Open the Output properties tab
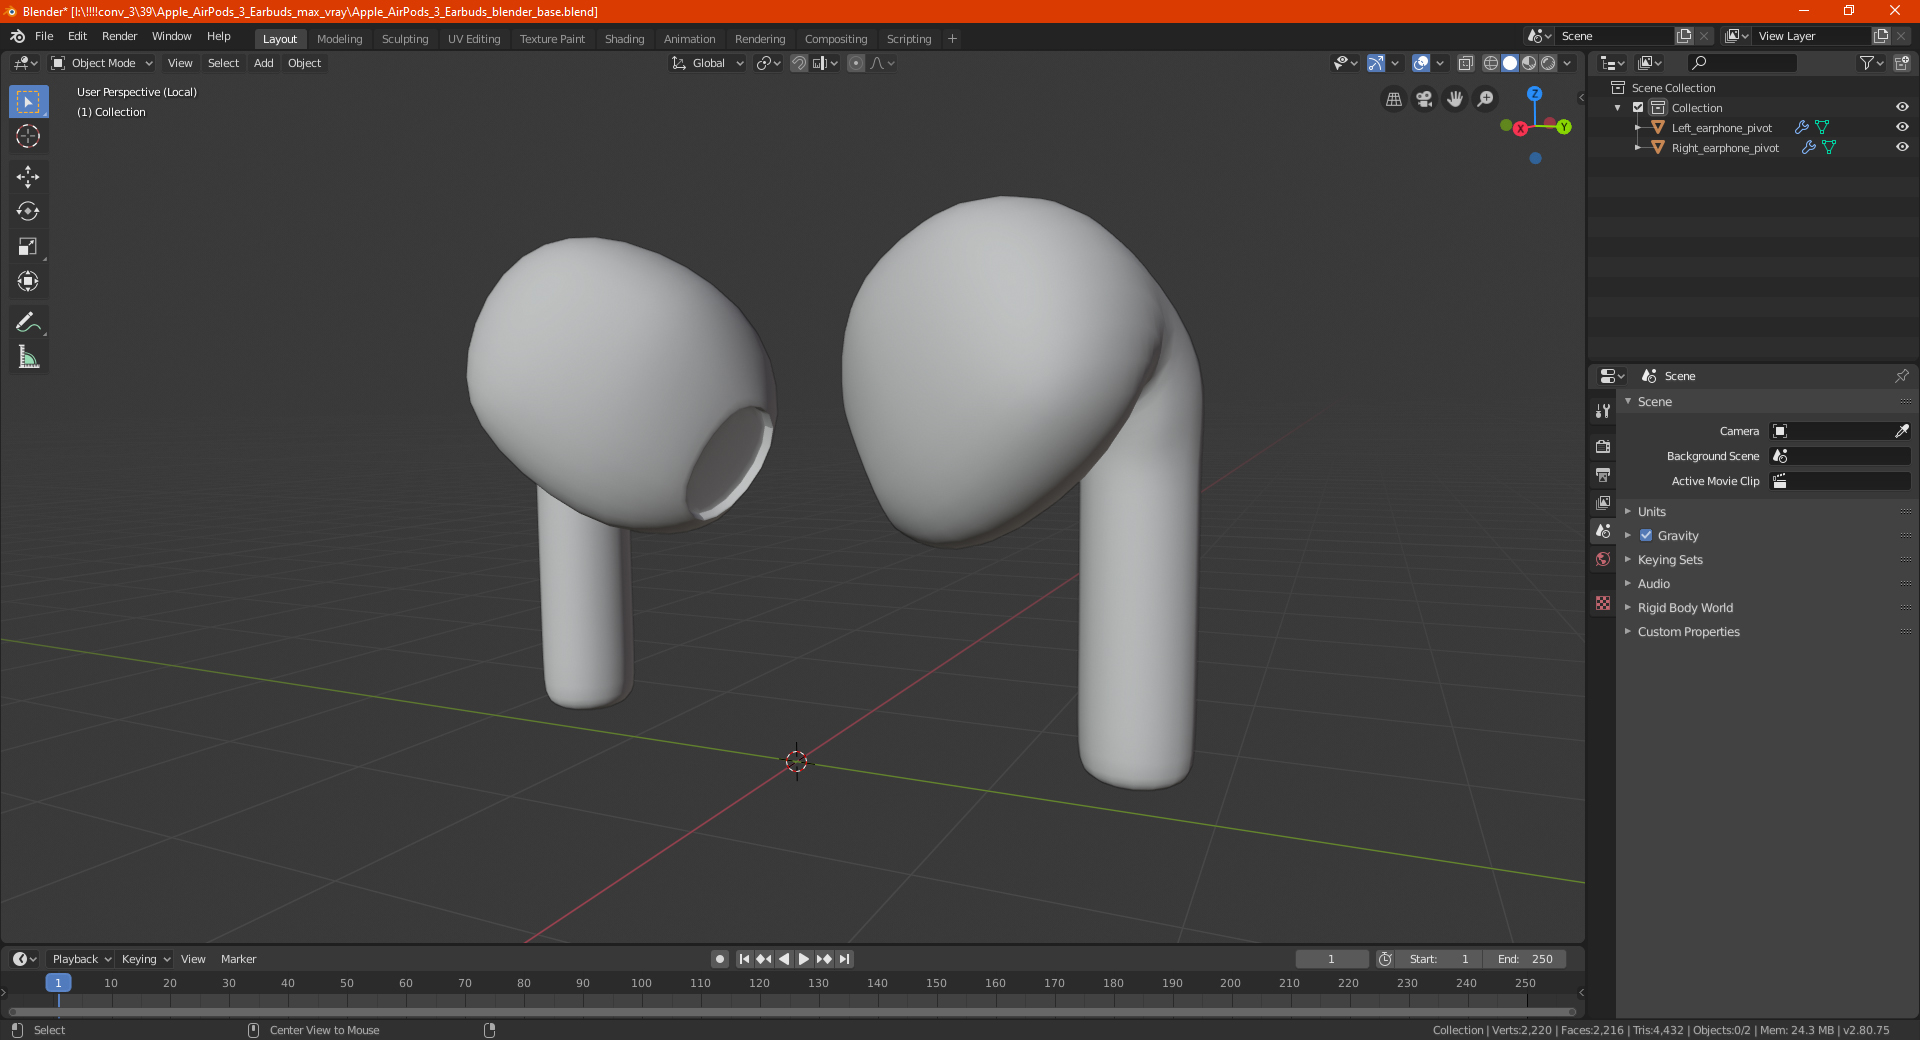Viewport: 1920px width, 1040px height. (x=1603, y=474)
